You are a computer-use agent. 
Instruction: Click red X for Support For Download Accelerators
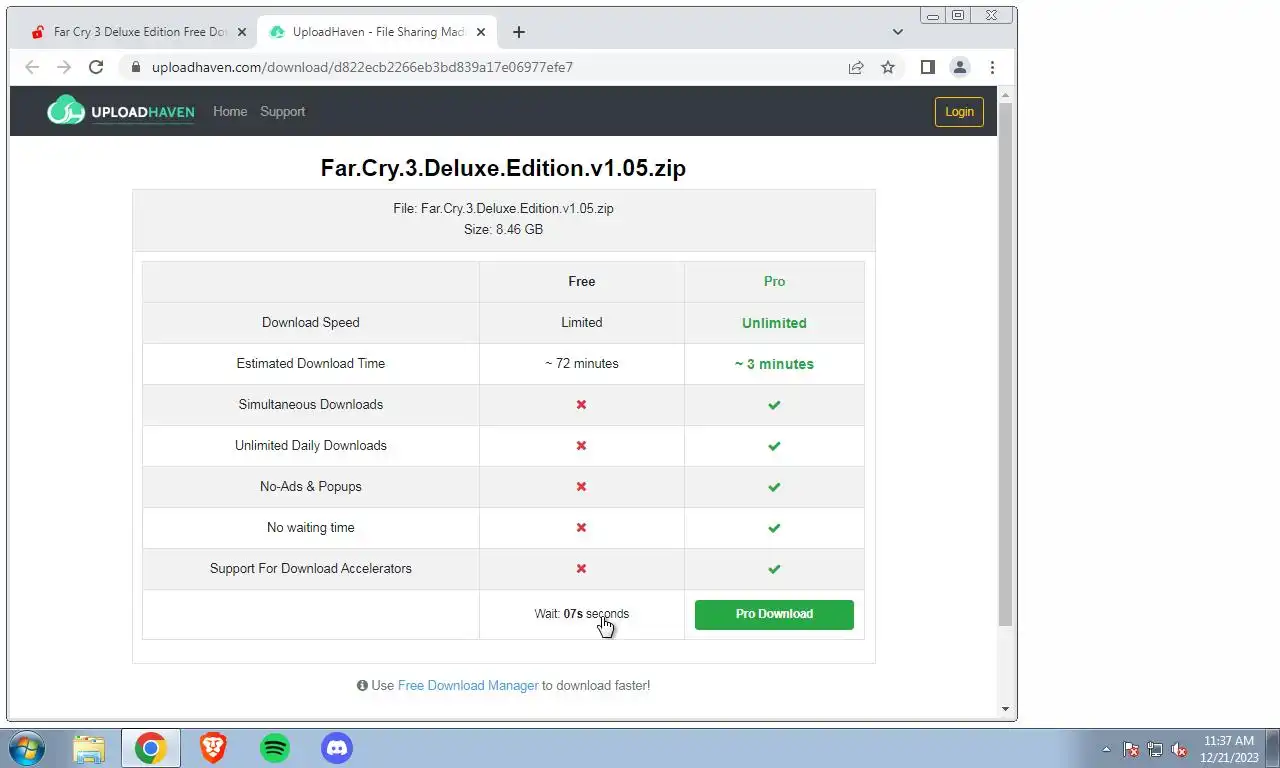tap(581, 568)
